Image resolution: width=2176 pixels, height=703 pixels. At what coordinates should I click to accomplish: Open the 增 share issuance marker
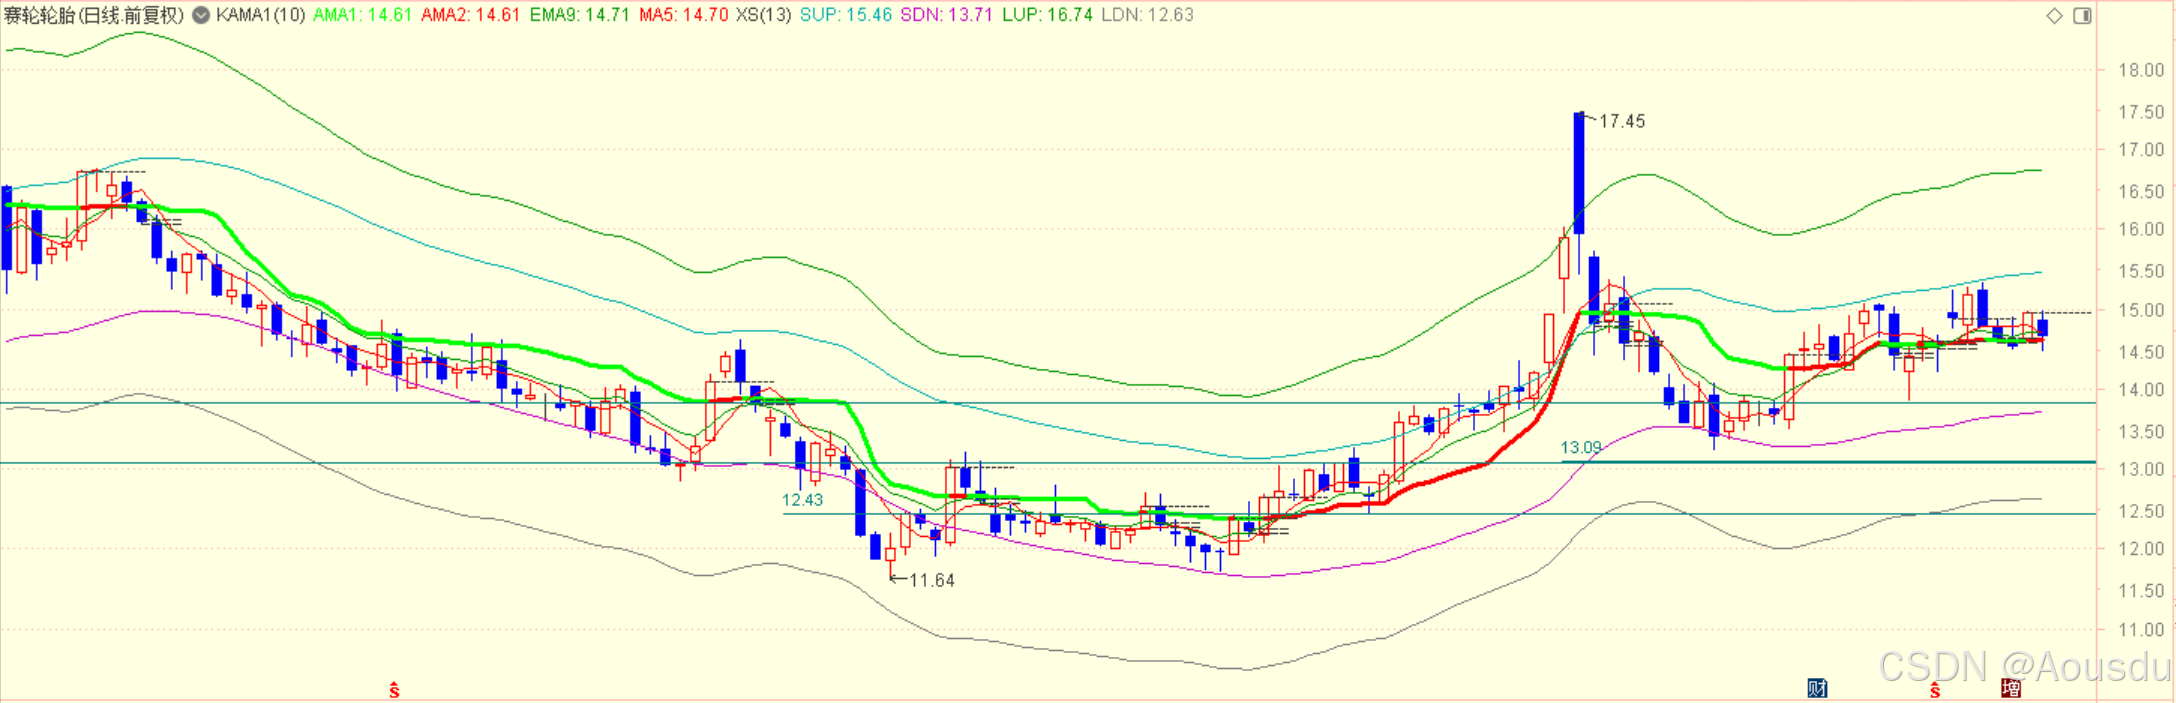[x=2011, y=688]
